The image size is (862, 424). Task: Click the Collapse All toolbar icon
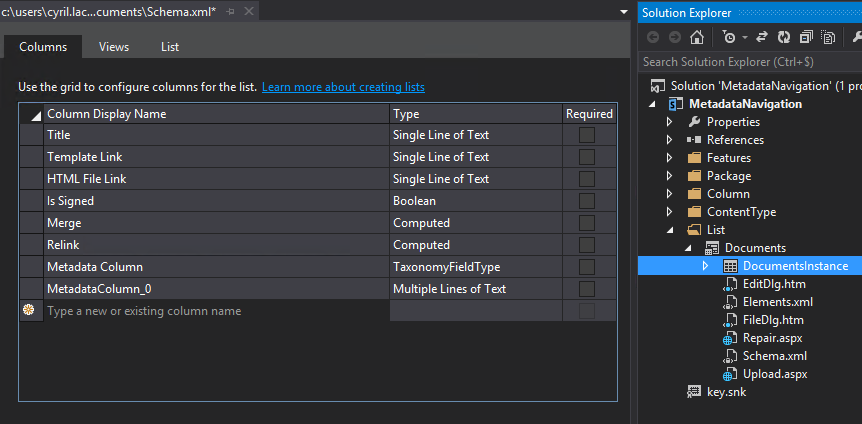(806, 37)
